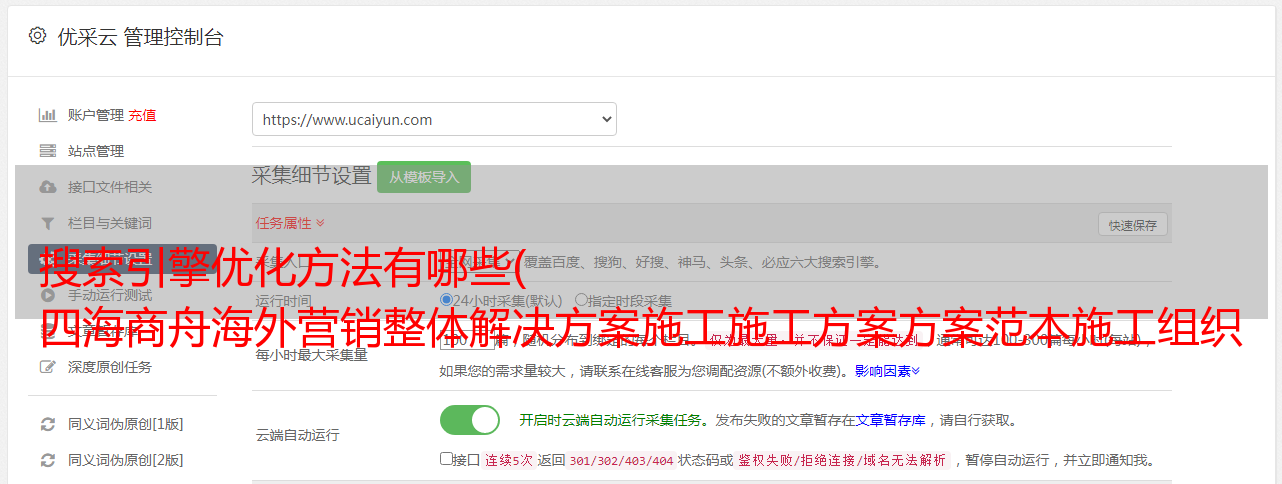The height and width of the screenshot is (484, 1282).
Task: Tick the 接口 checkbox
Action: tap(446, 459)
